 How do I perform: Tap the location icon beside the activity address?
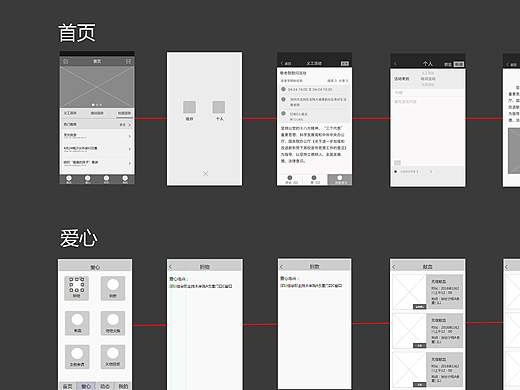point(283,99)
